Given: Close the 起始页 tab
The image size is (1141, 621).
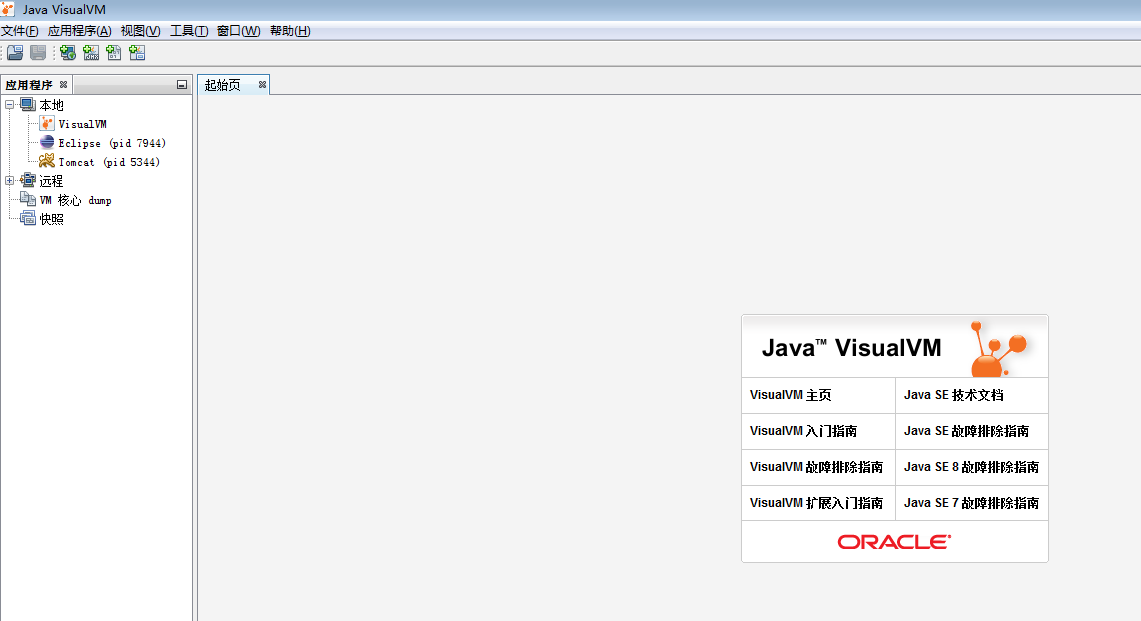Looking at the screenshot, I should point(262,85).
